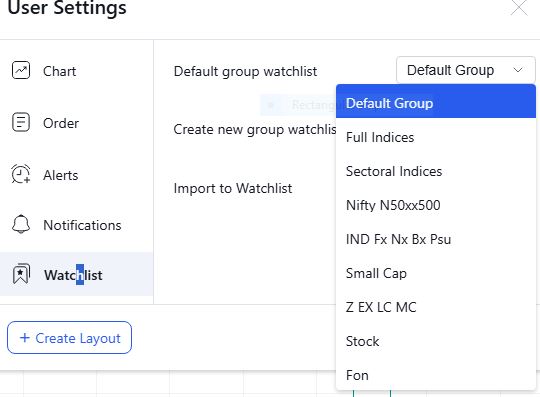This screenshot has height=397, width=540.
Task: Click the Chart settings icon
Action: click(21, 70)
